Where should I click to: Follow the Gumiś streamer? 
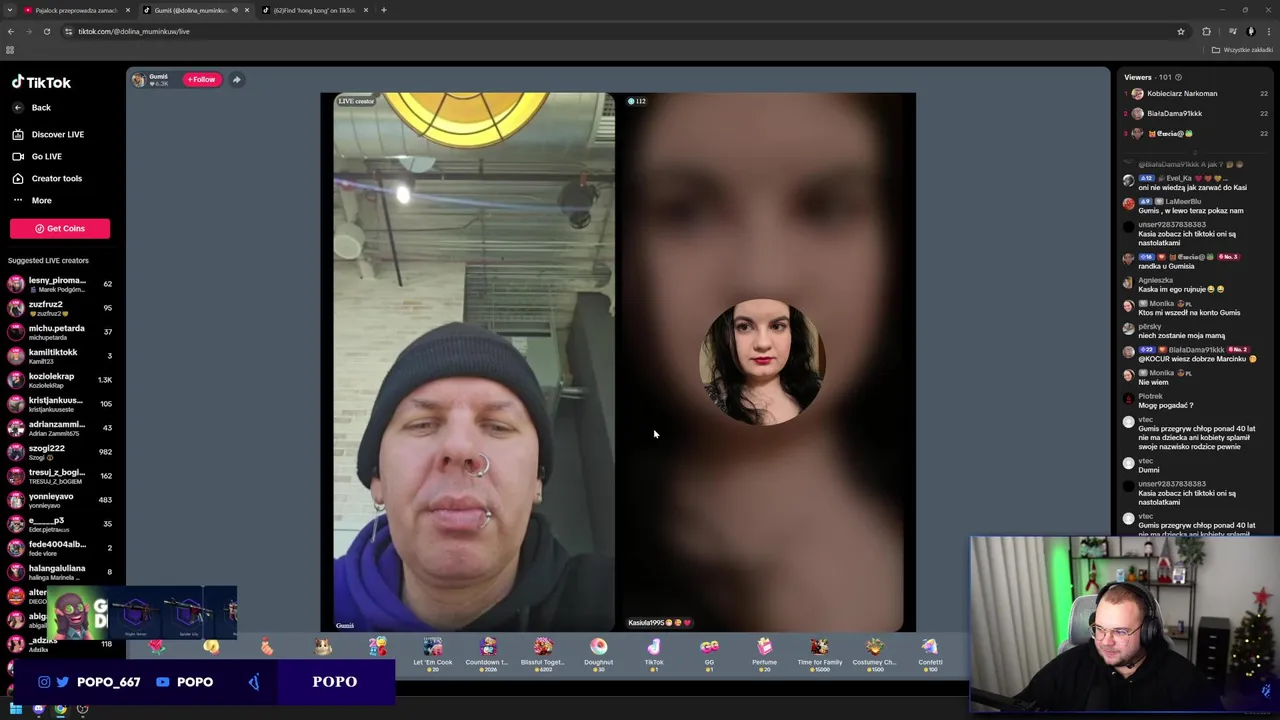201,79
